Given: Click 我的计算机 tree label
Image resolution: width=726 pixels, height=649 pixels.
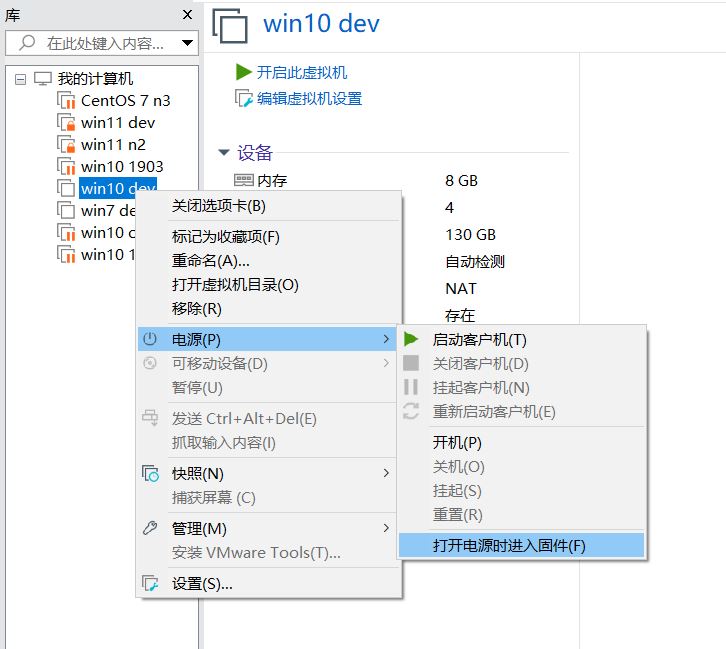Looking at the screenshot, I should [x=95, y=79].
